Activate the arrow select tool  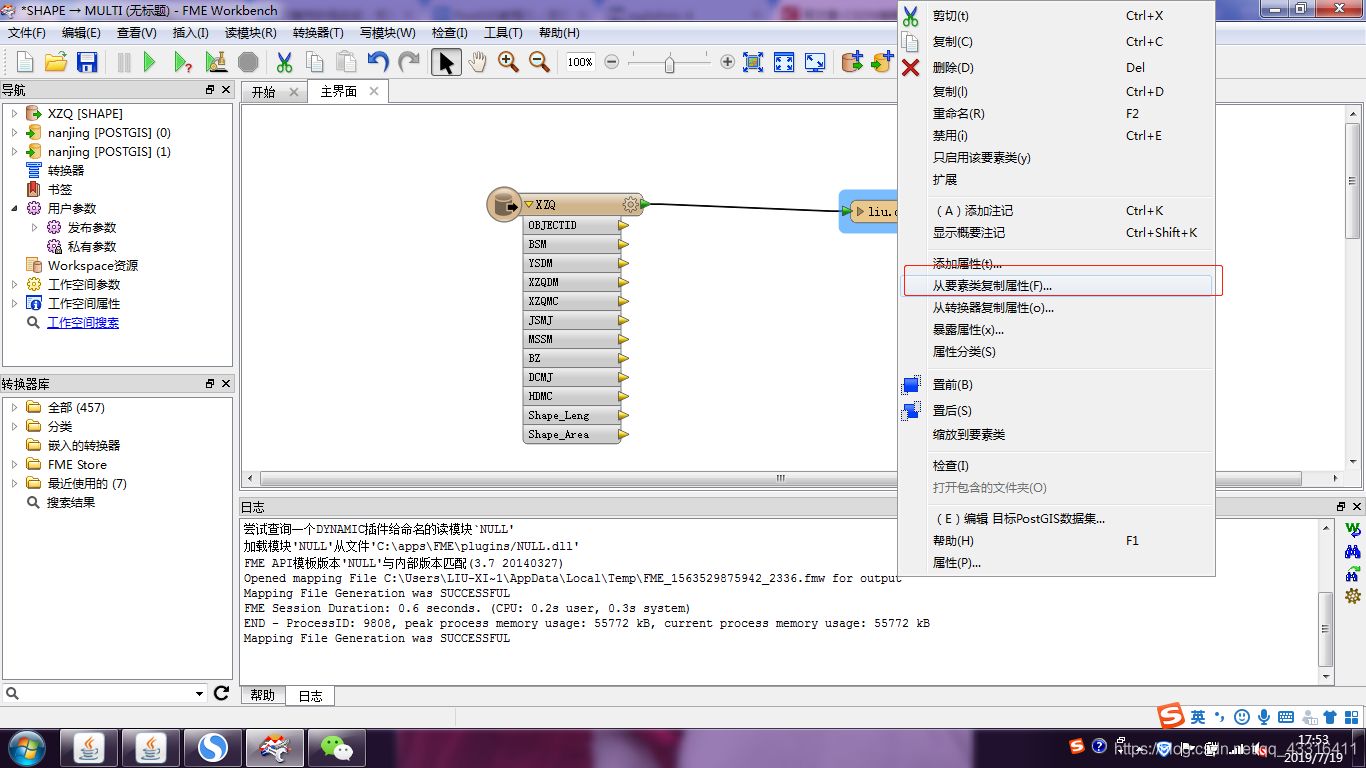tap(446, 62)
